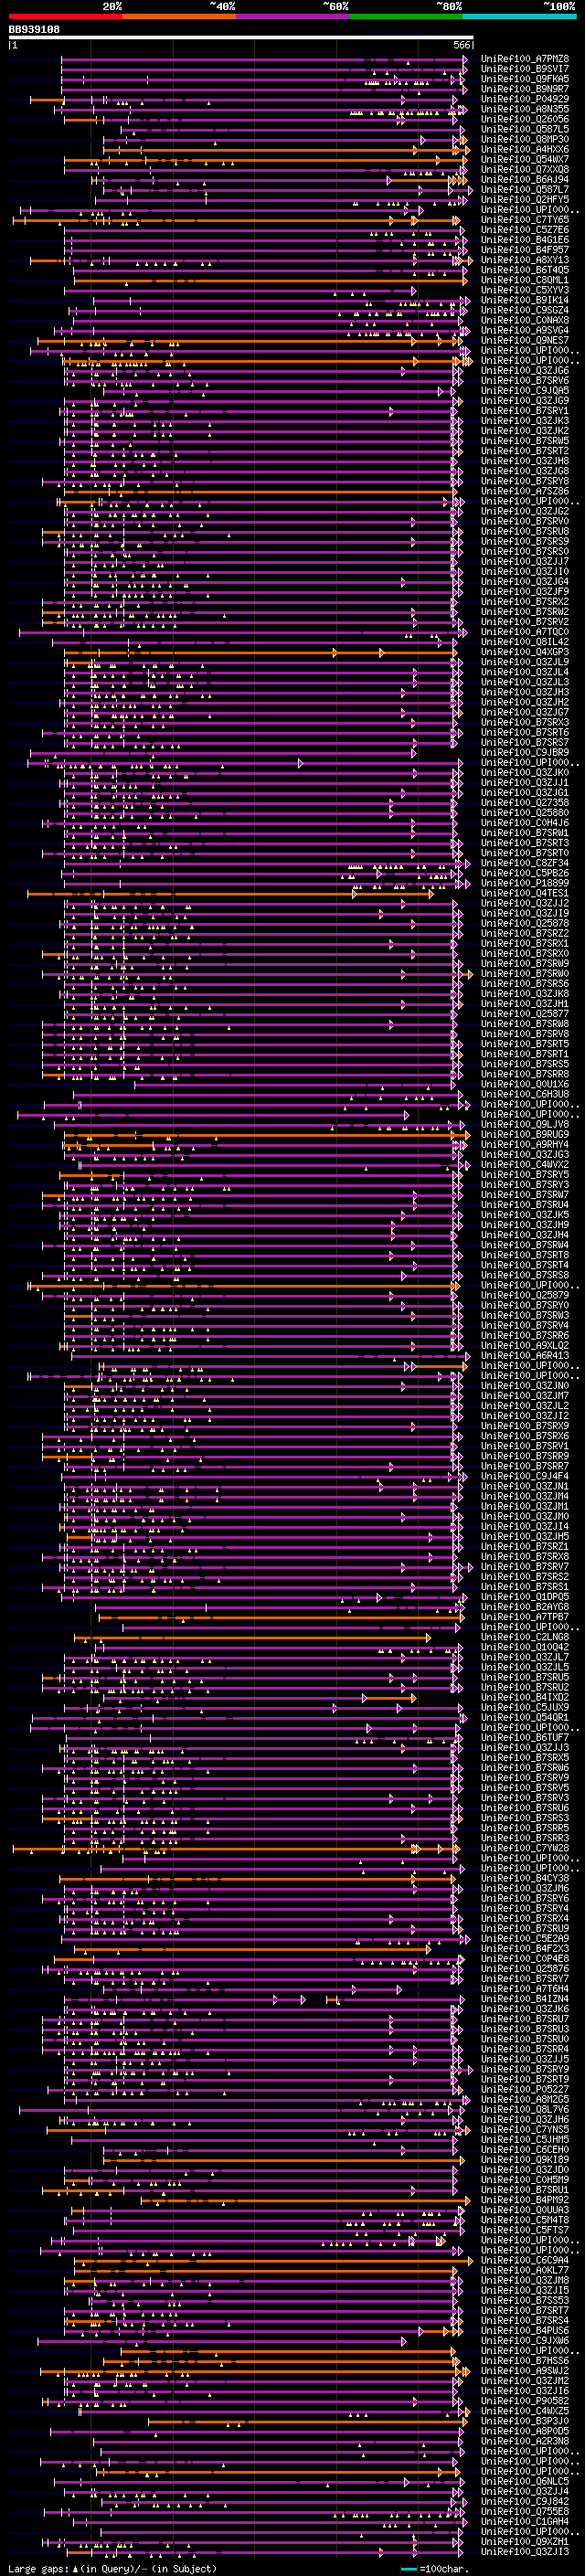Open hit UniRef100_Q8MP30
585x2576 pixels.
click(525, 139)
